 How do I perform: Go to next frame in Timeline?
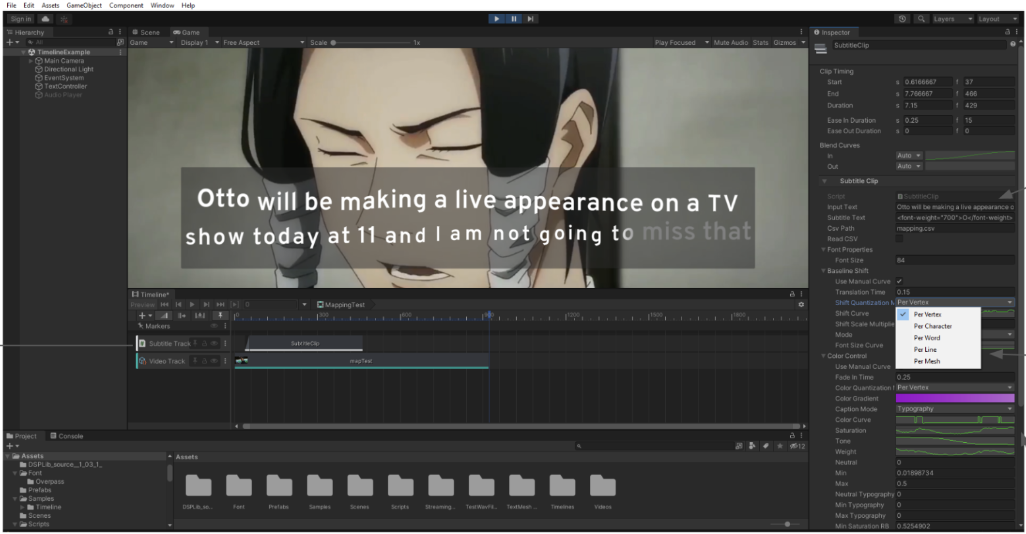pyautogui.click(x=206, y=304)
